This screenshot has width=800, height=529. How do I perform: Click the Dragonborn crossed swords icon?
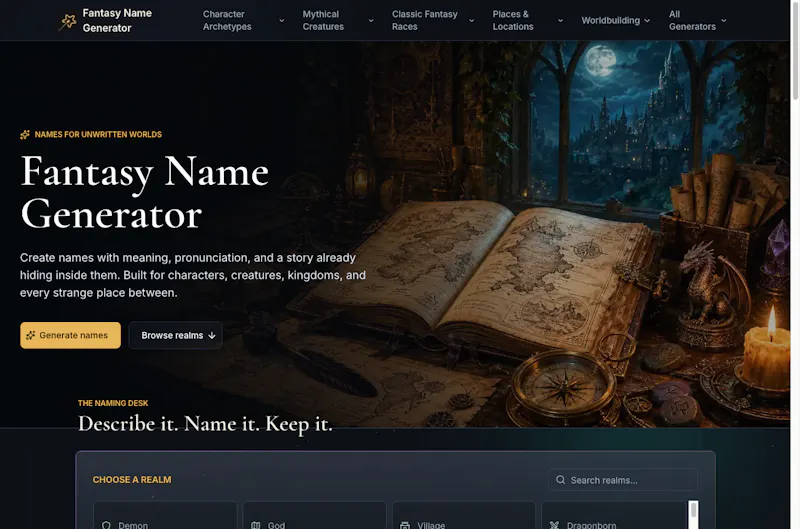click(x=555, y=525)
